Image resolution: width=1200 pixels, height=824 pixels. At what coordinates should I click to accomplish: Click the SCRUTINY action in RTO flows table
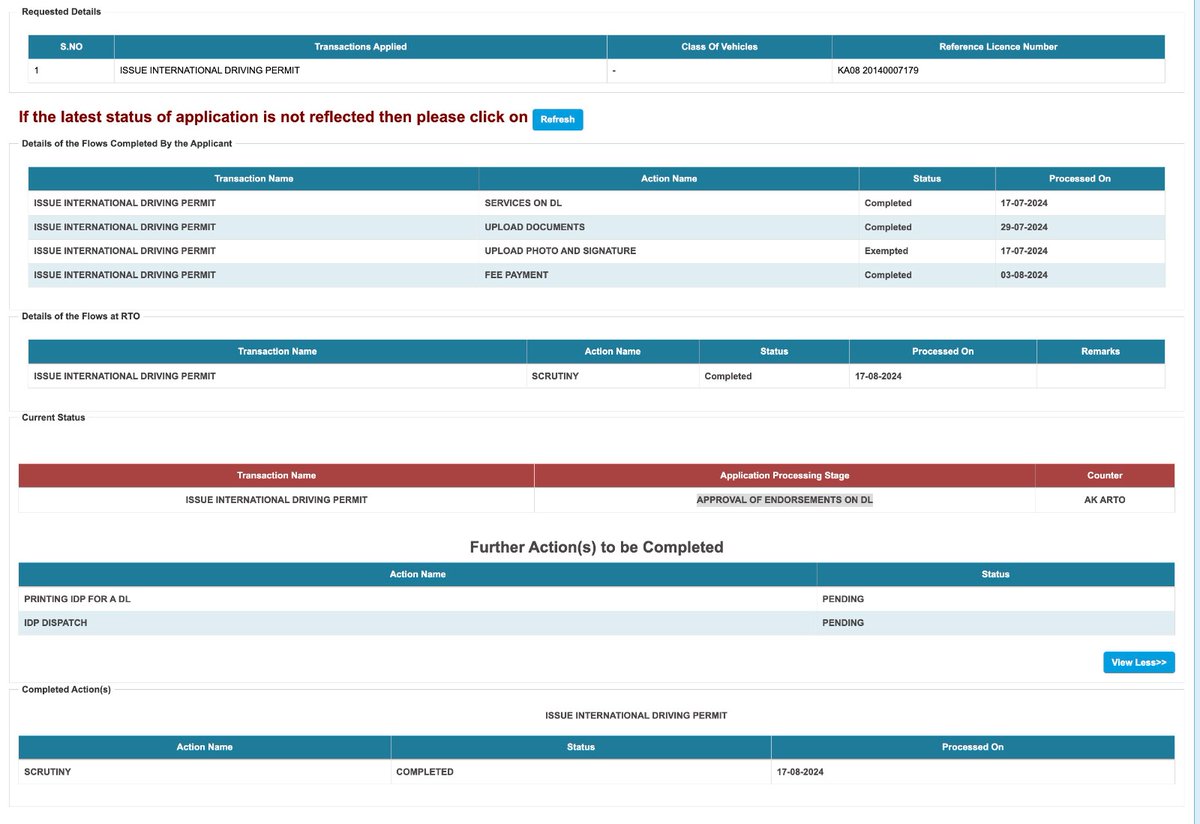(556, 376)
